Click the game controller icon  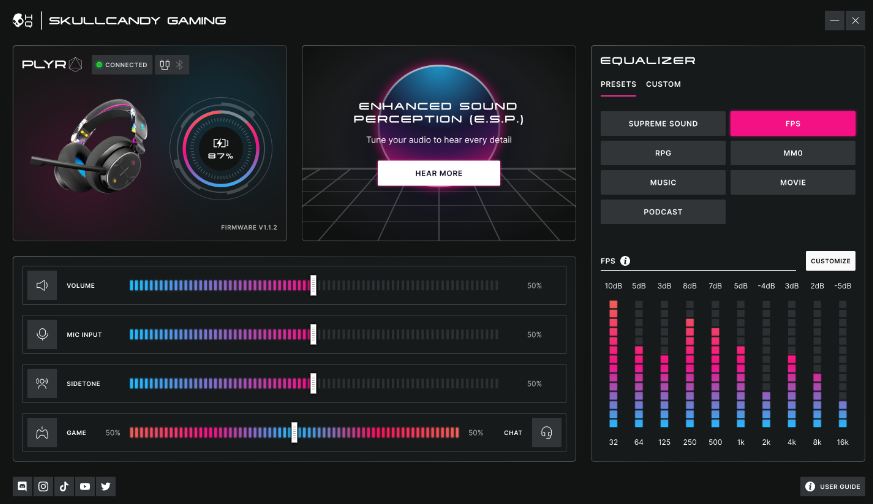point(42,433)
